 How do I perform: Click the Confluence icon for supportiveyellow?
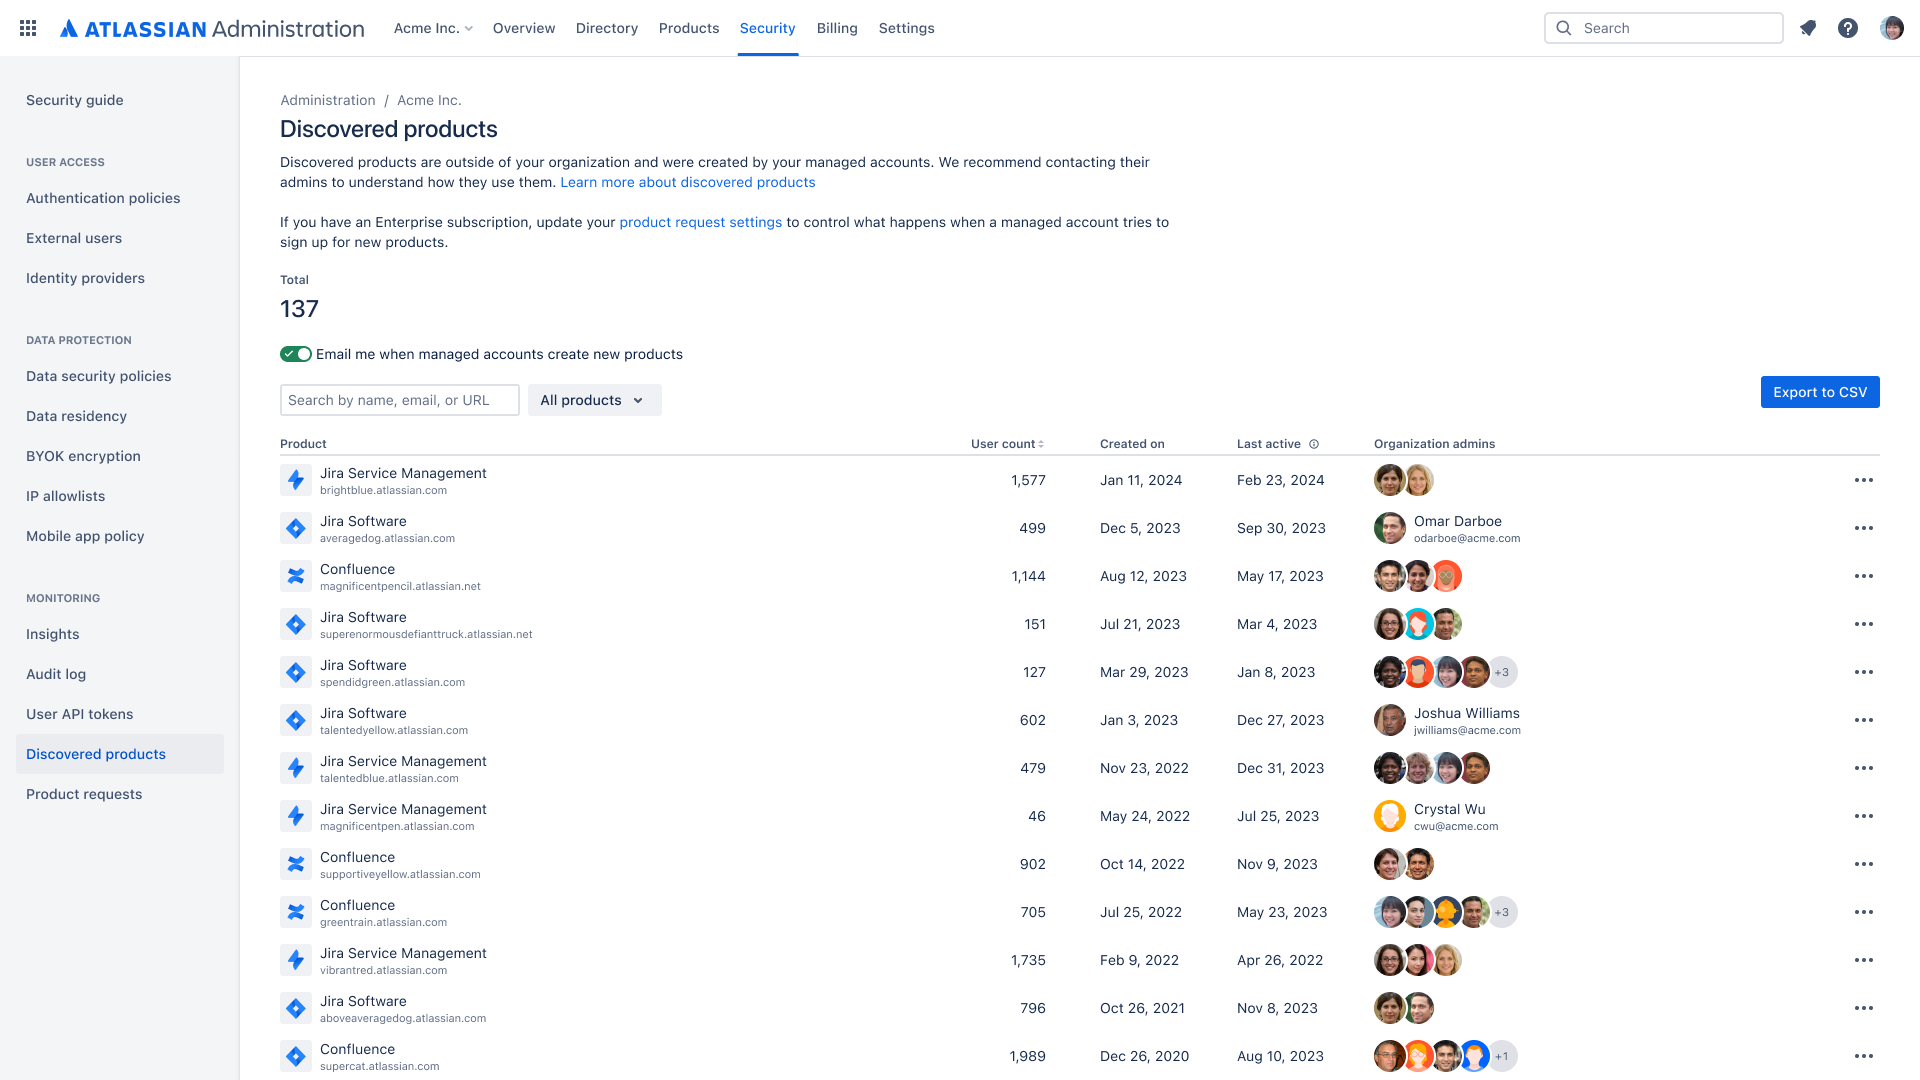pos(295,864)
